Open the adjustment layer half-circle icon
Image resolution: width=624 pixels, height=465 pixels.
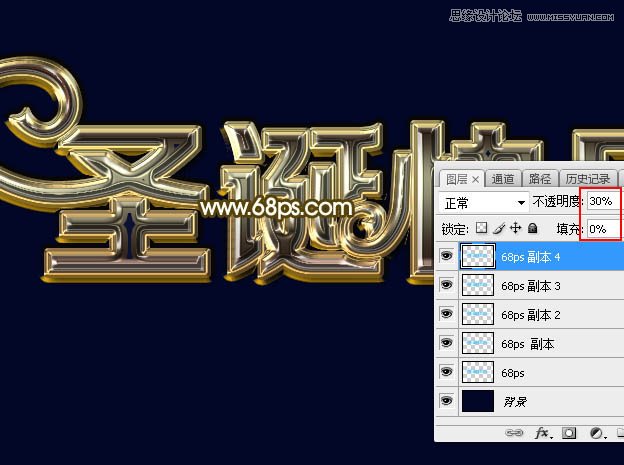coord(597,433)
